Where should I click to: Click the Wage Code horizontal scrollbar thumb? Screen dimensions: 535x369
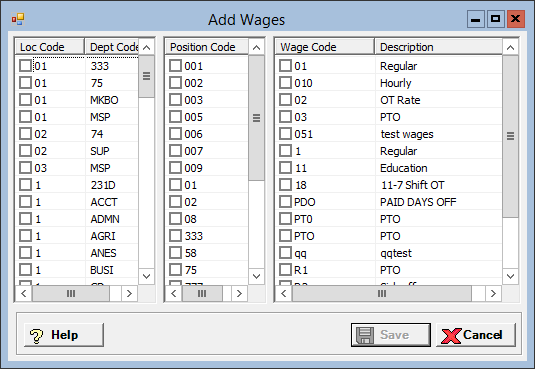click(x=382, y=294)
